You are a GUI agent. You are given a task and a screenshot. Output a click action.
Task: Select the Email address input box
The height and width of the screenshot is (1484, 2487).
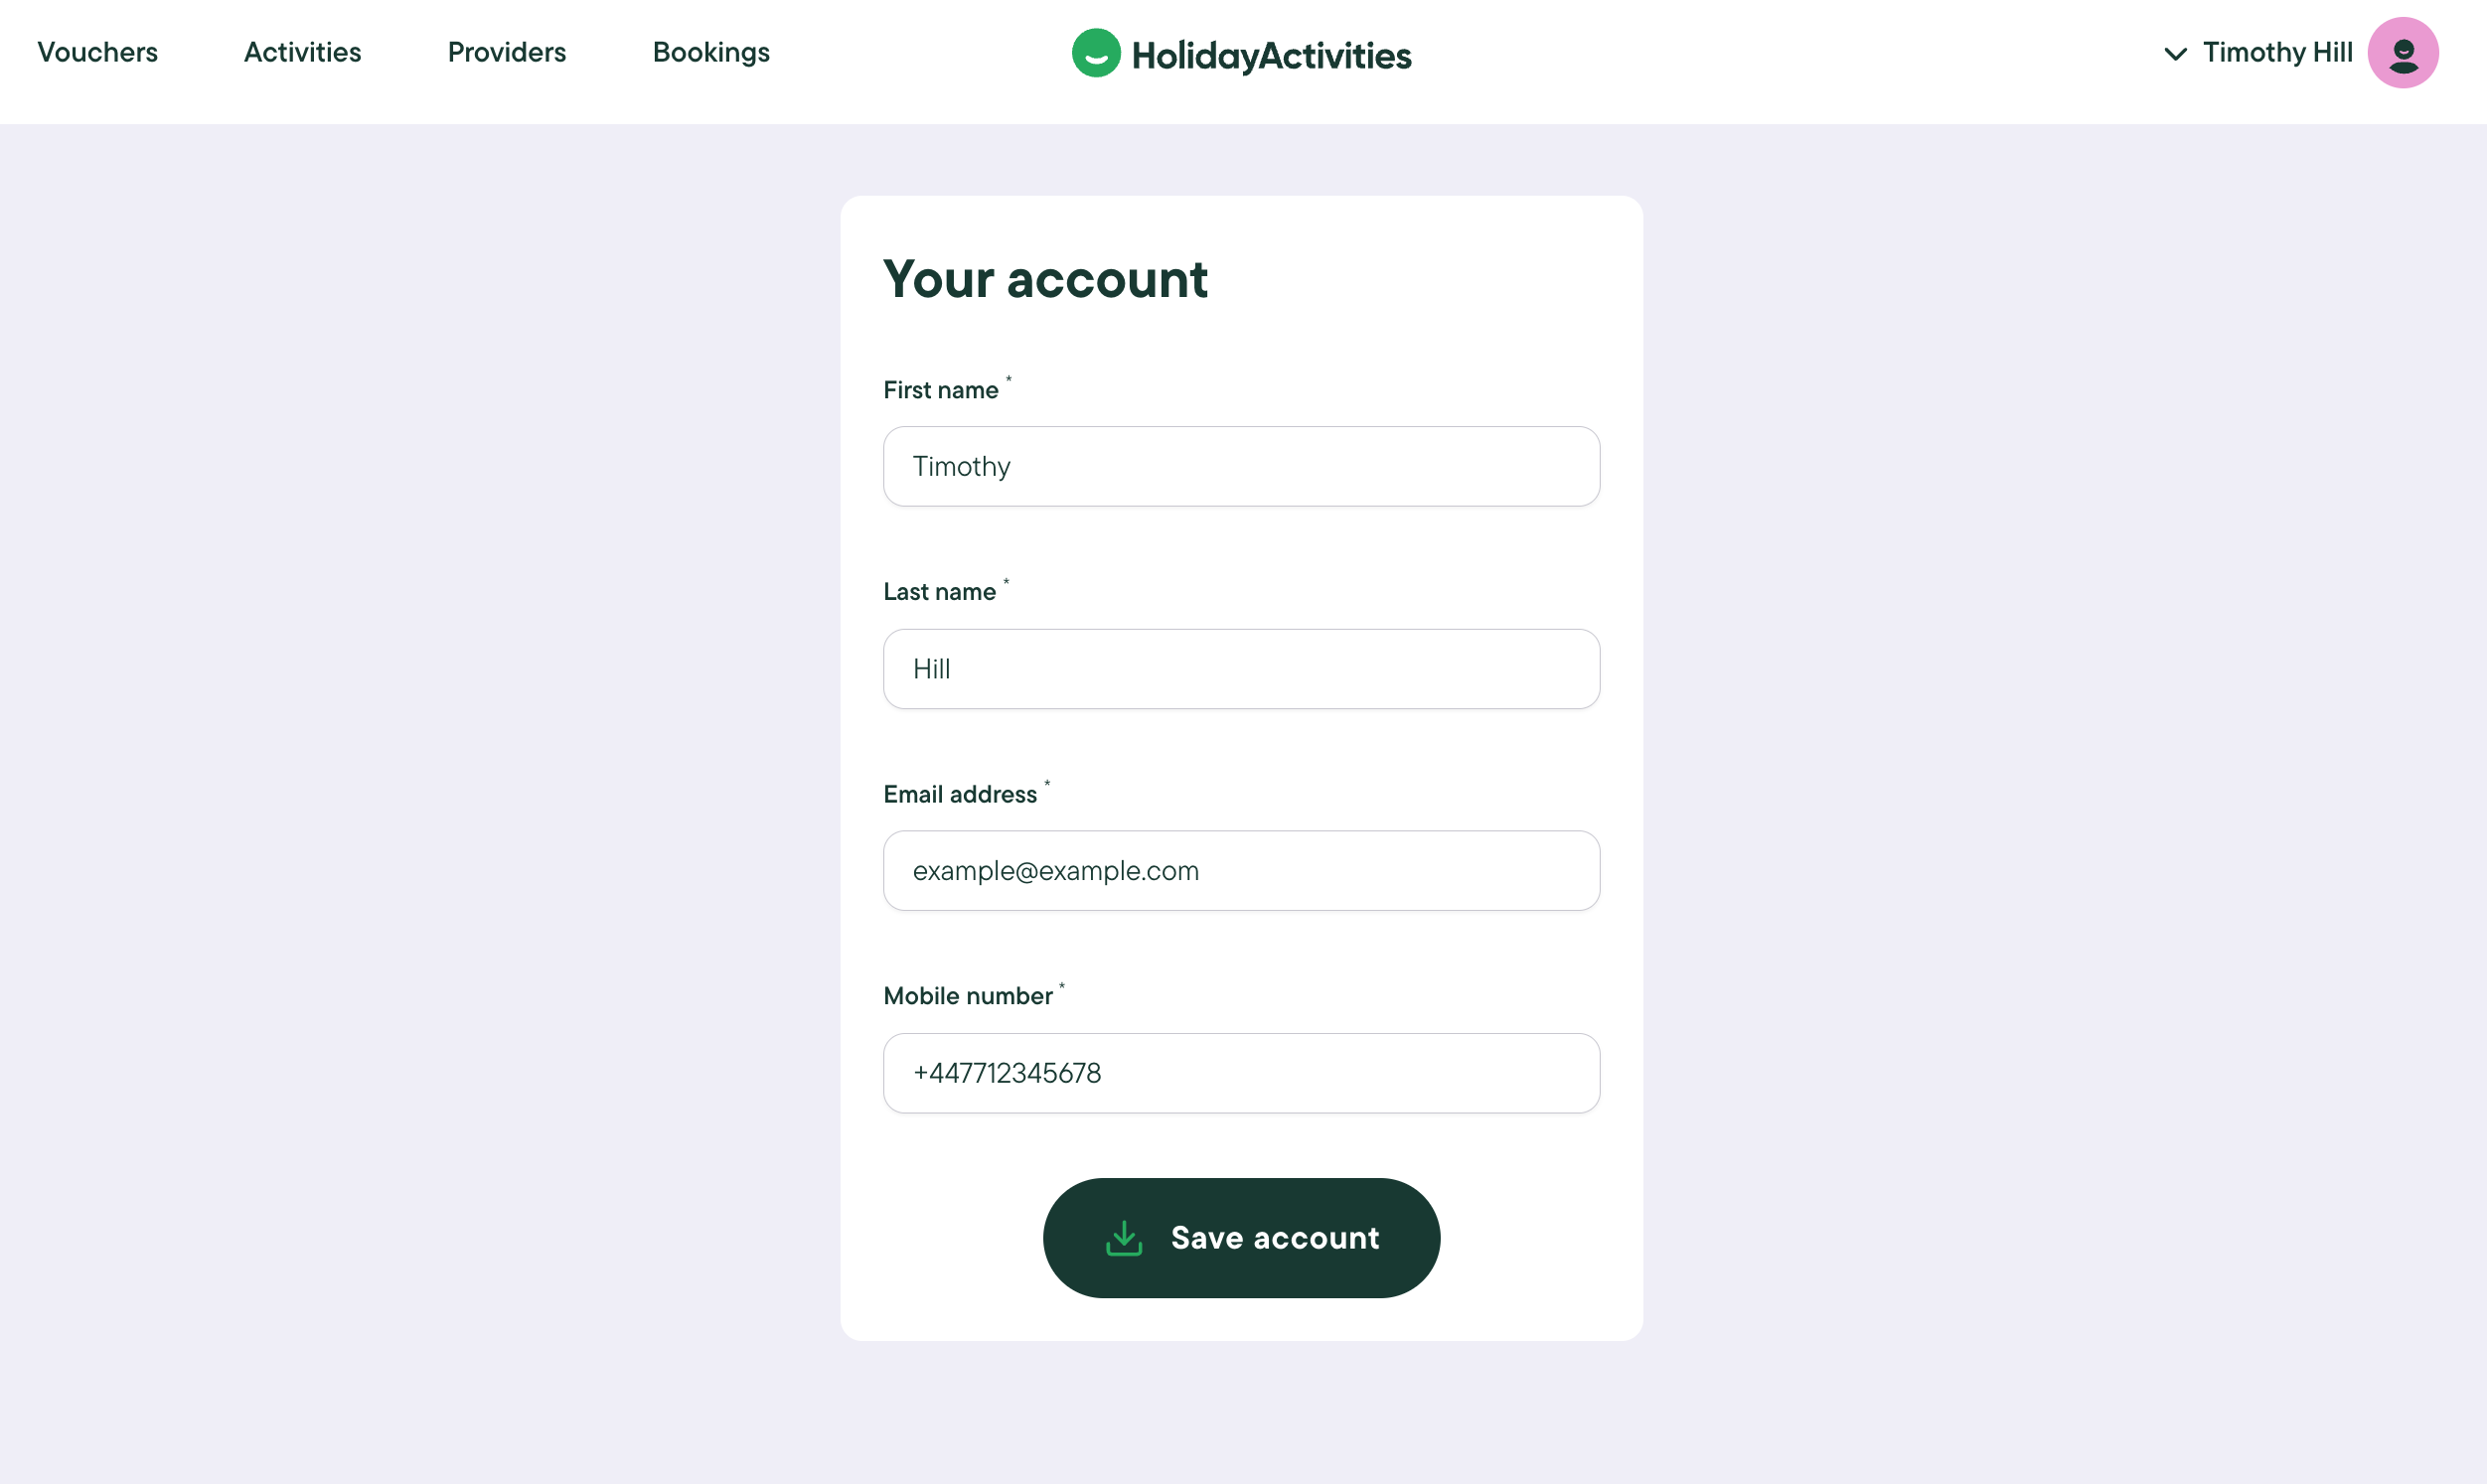[1241, 871]
